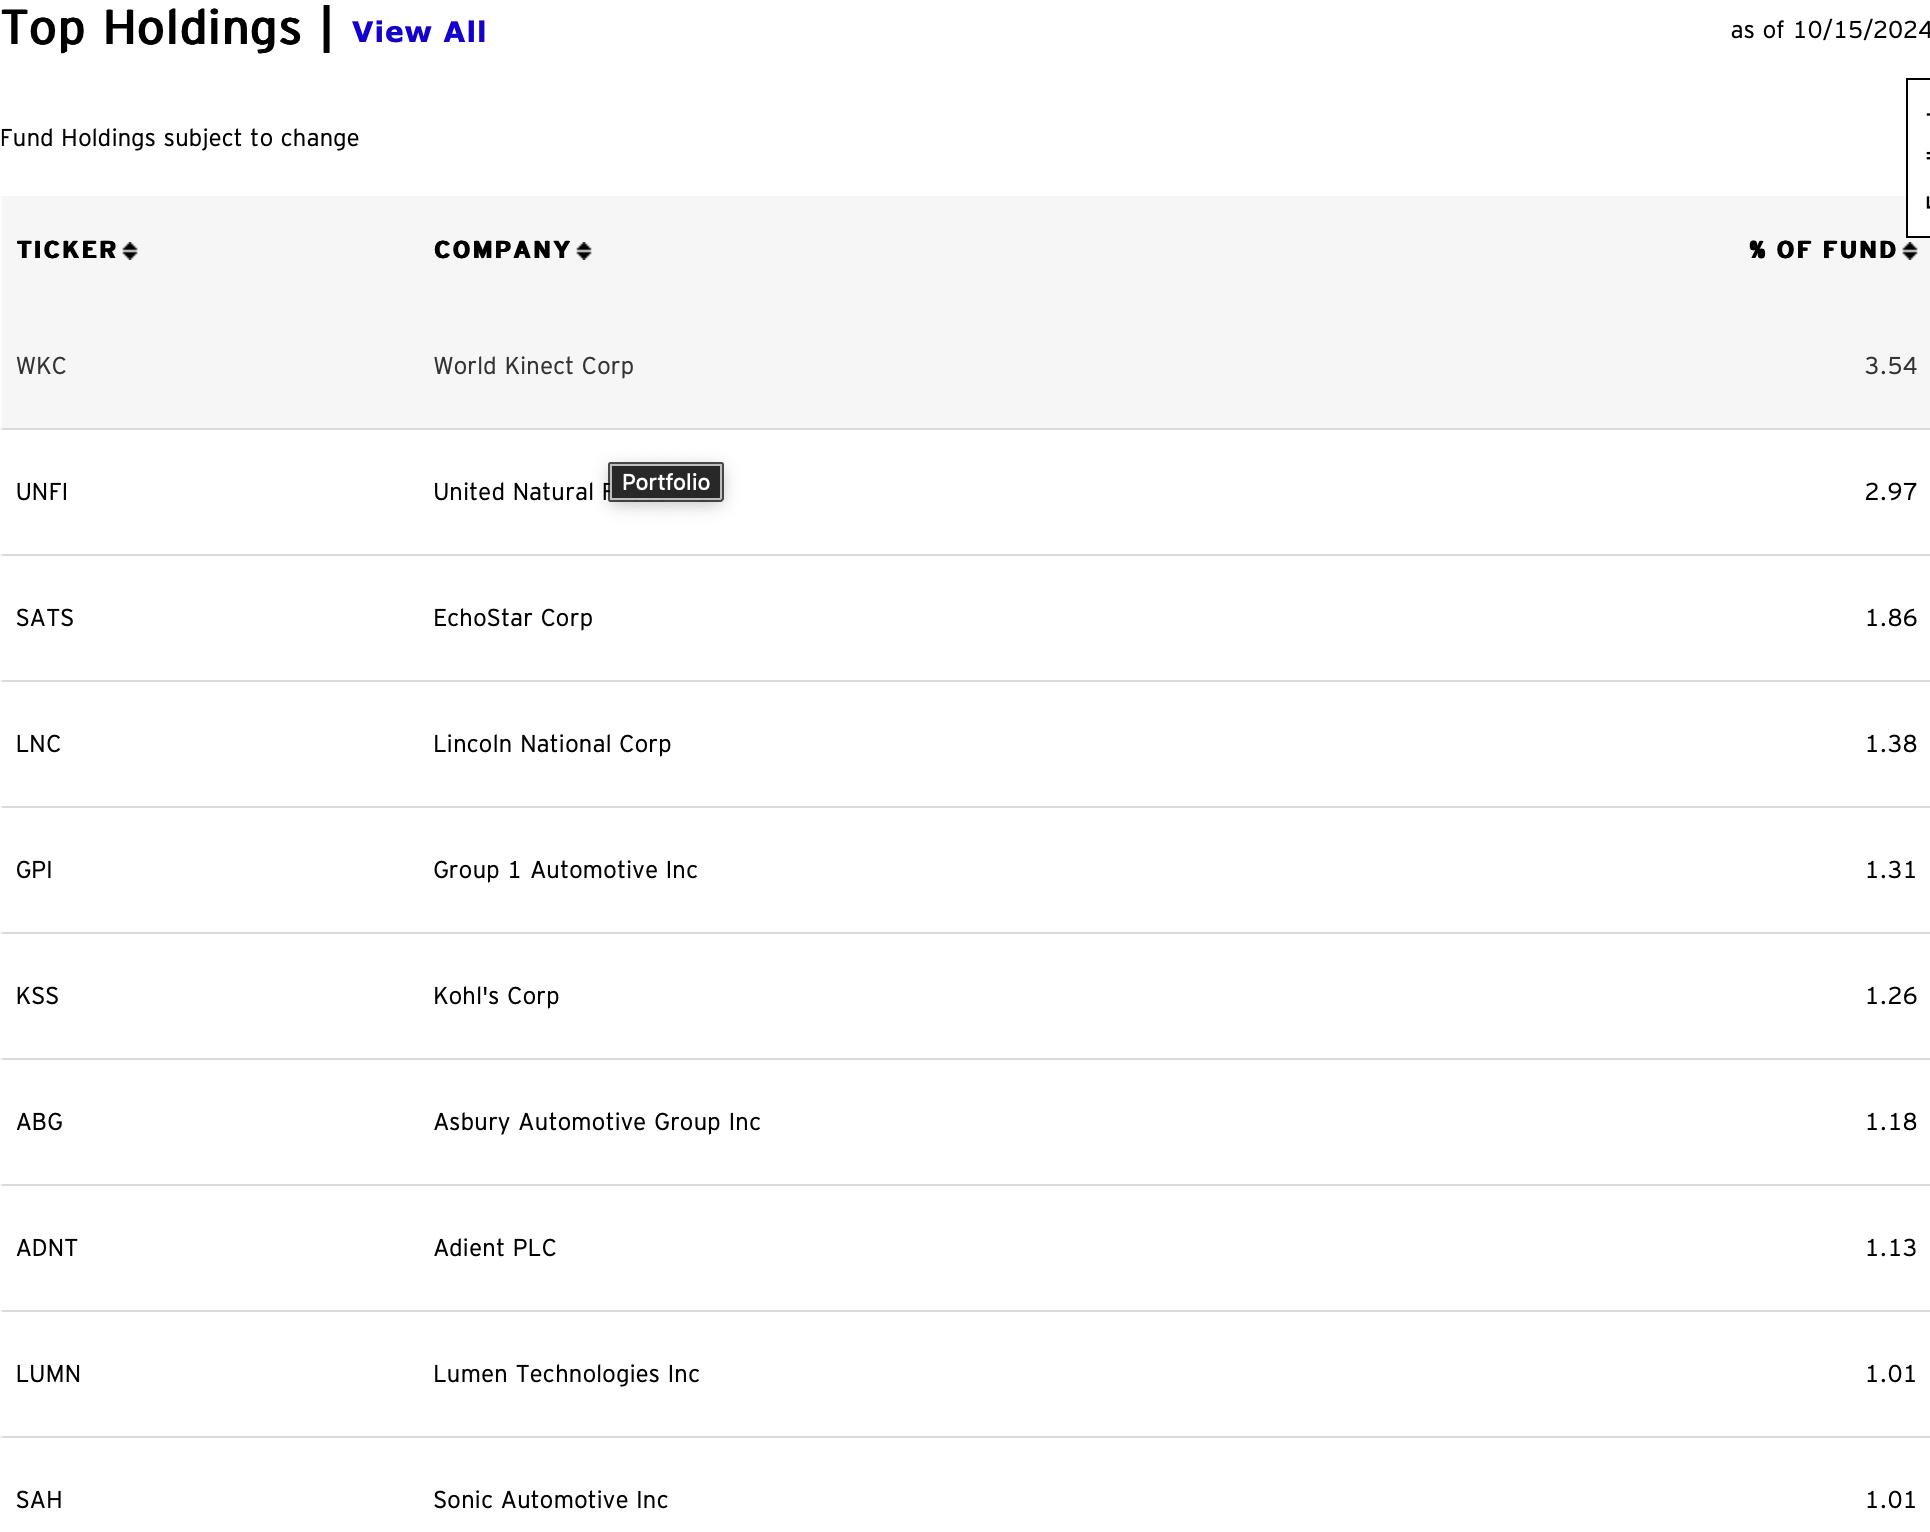Click the % OF FUND column header

tap(1823, 250)
